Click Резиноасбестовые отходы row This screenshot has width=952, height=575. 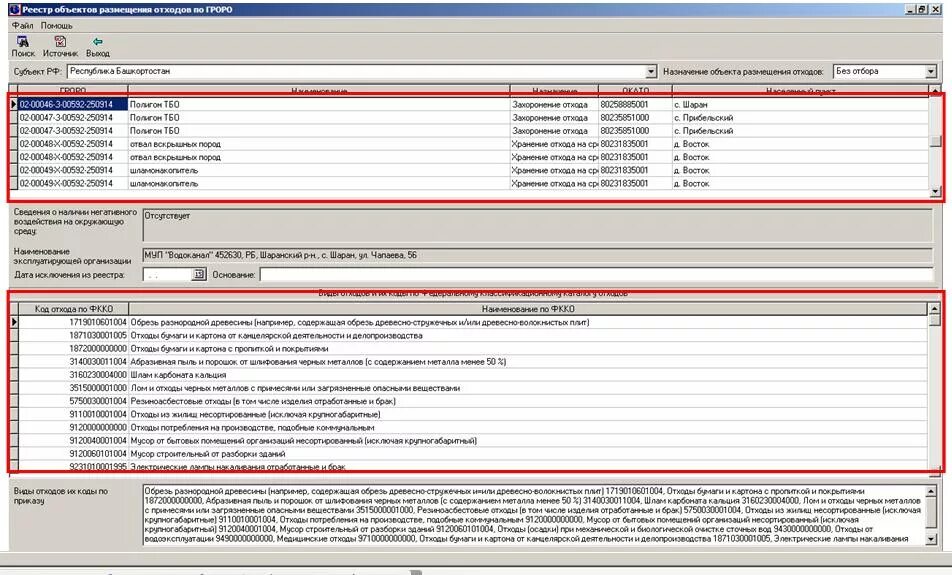click(x=472, y=401)
